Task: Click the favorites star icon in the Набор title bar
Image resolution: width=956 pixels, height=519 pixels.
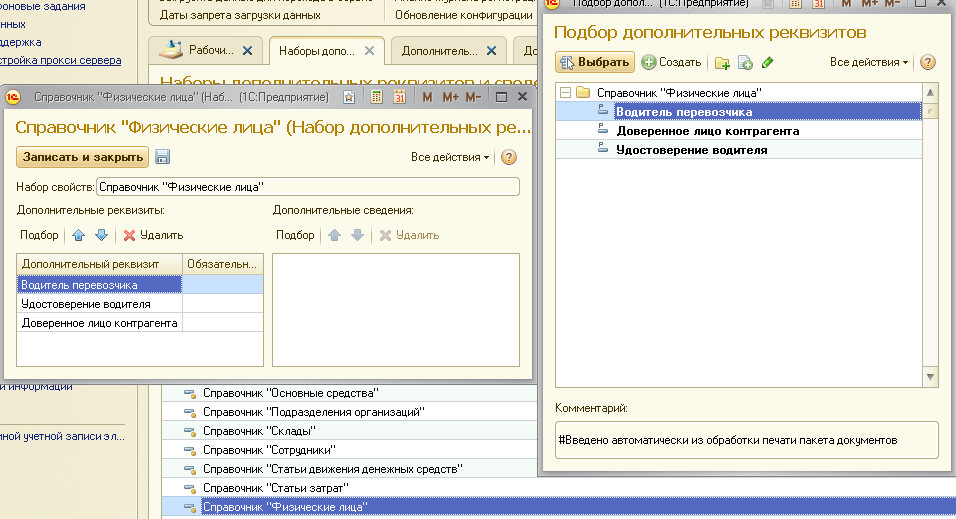Action: [349, 97]
